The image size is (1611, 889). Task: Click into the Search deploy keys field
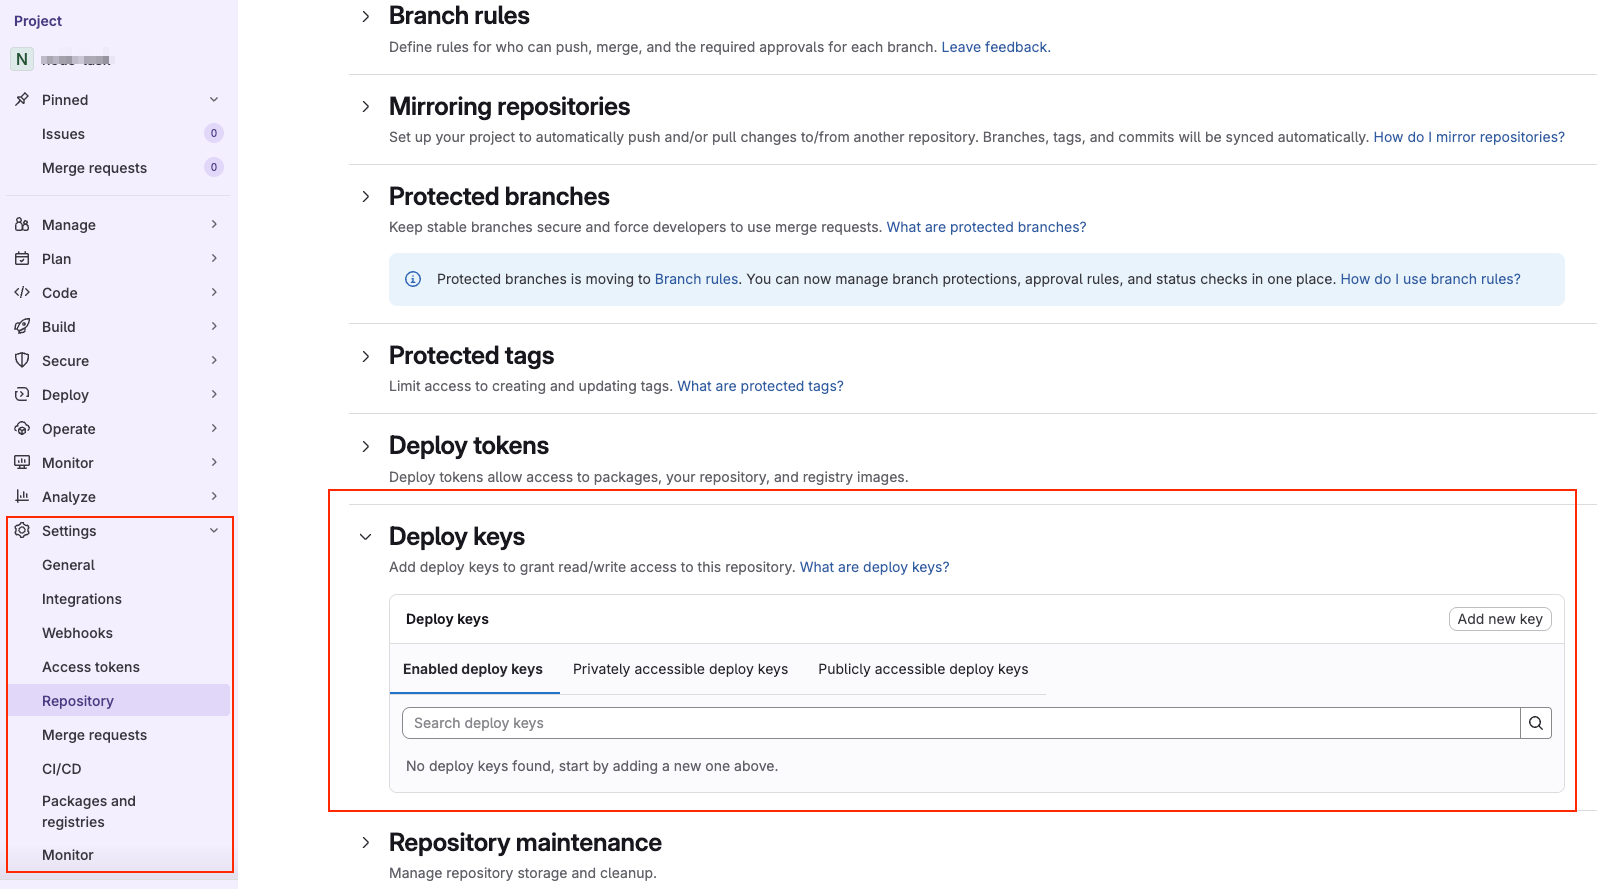pos(960,723)
